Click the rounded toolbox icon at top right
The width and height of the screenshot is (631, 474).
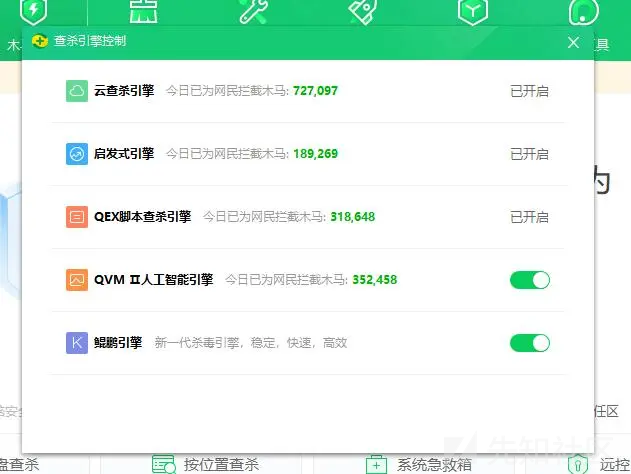pos(584,11)
